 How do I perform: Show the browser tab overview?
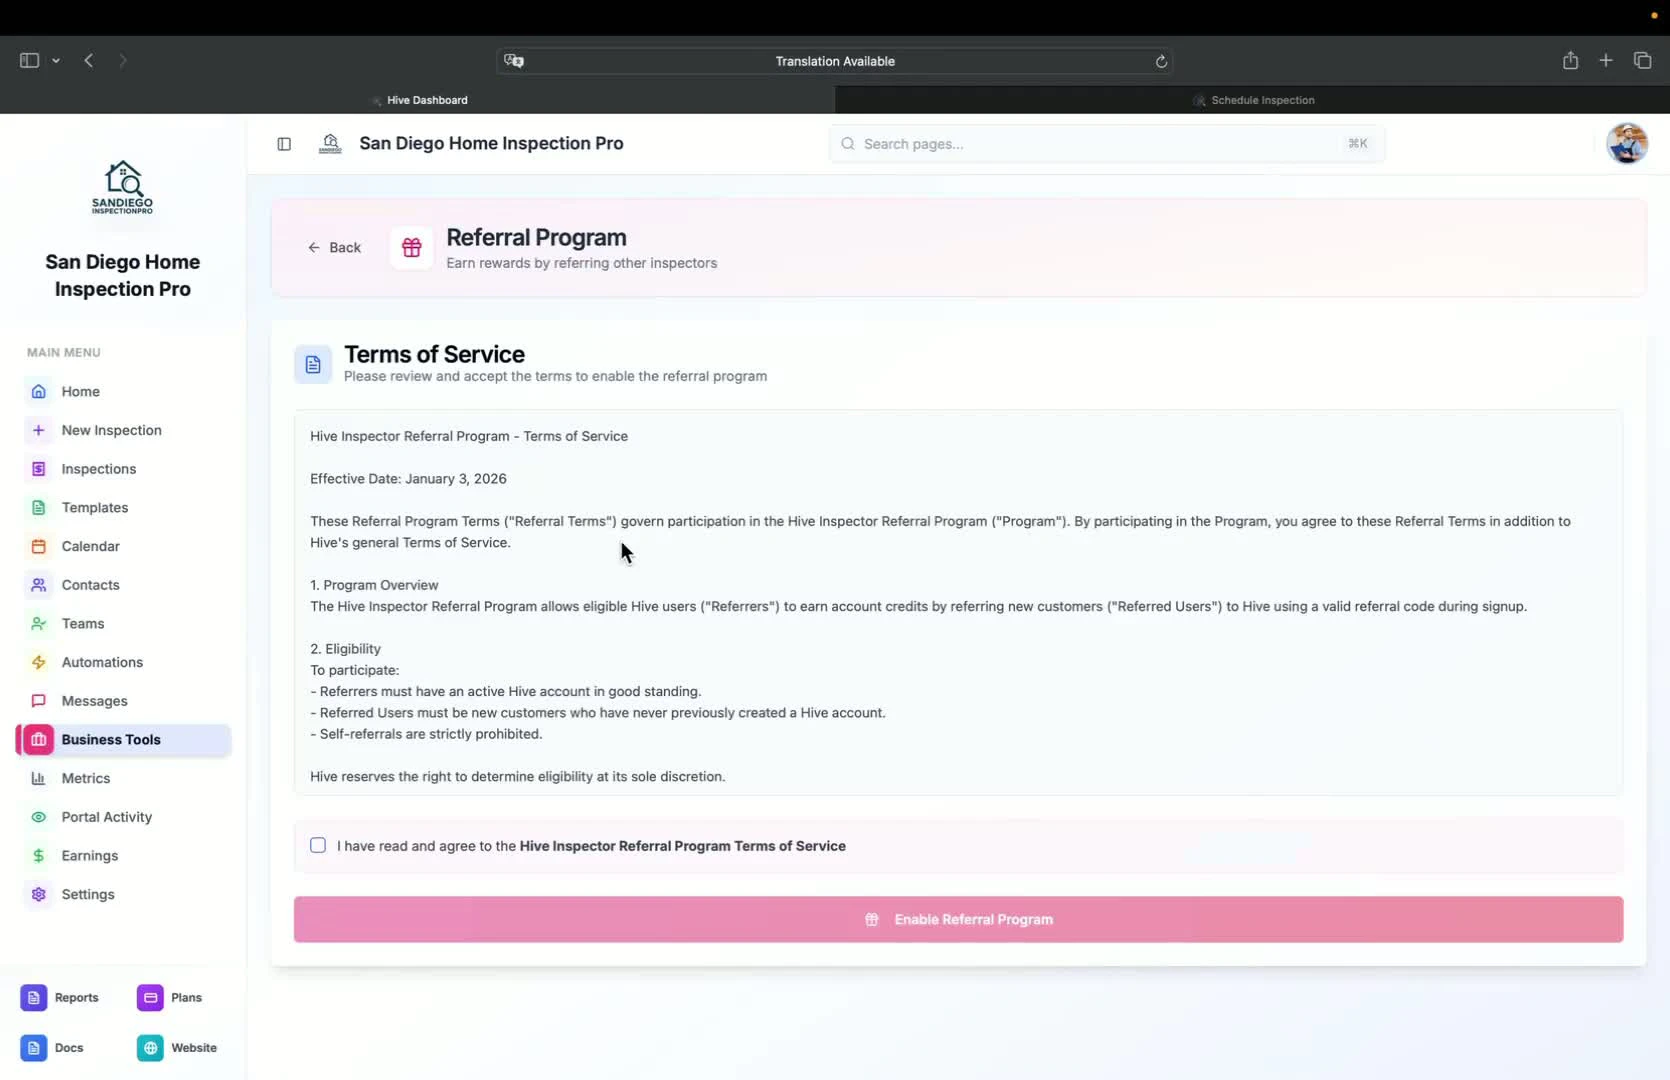1642,60
